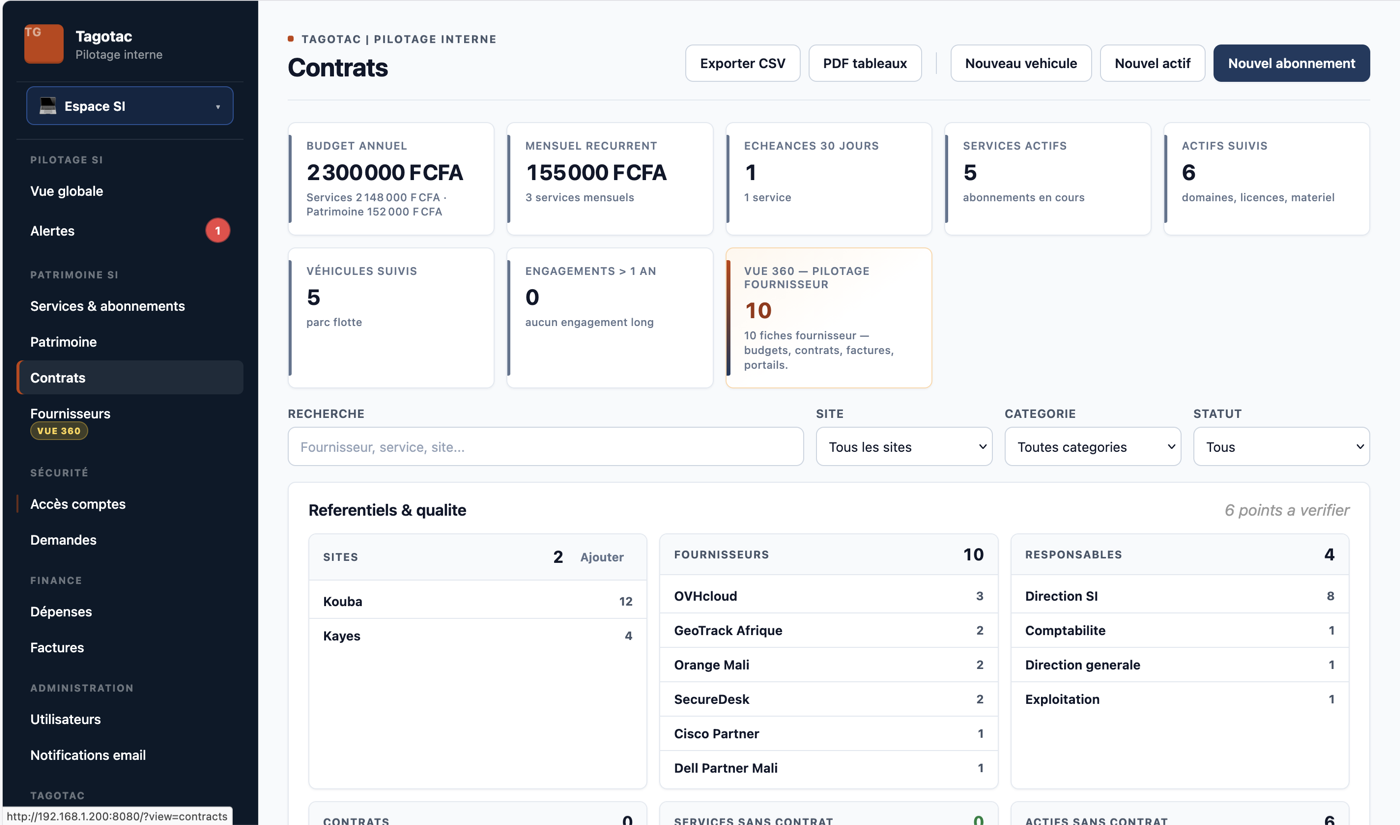Expand the Site filter Tous les sites

904,447
